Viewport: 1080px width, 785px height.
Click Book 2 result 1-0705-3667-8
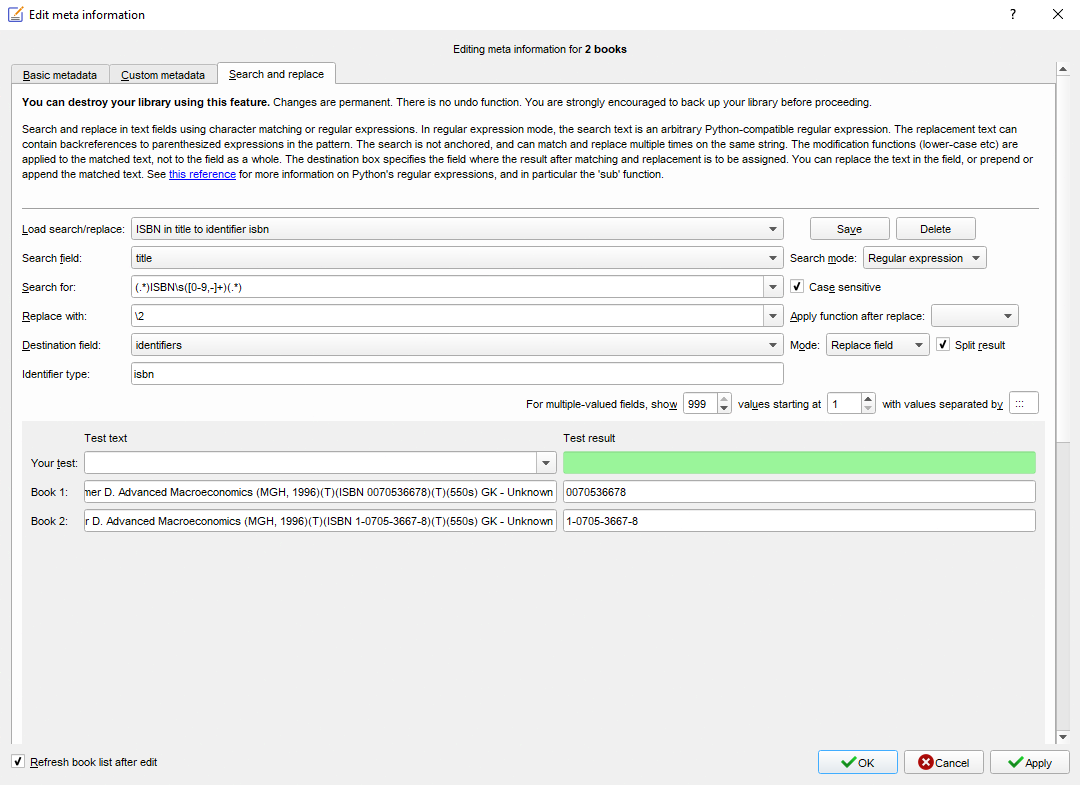pos(799,521)
